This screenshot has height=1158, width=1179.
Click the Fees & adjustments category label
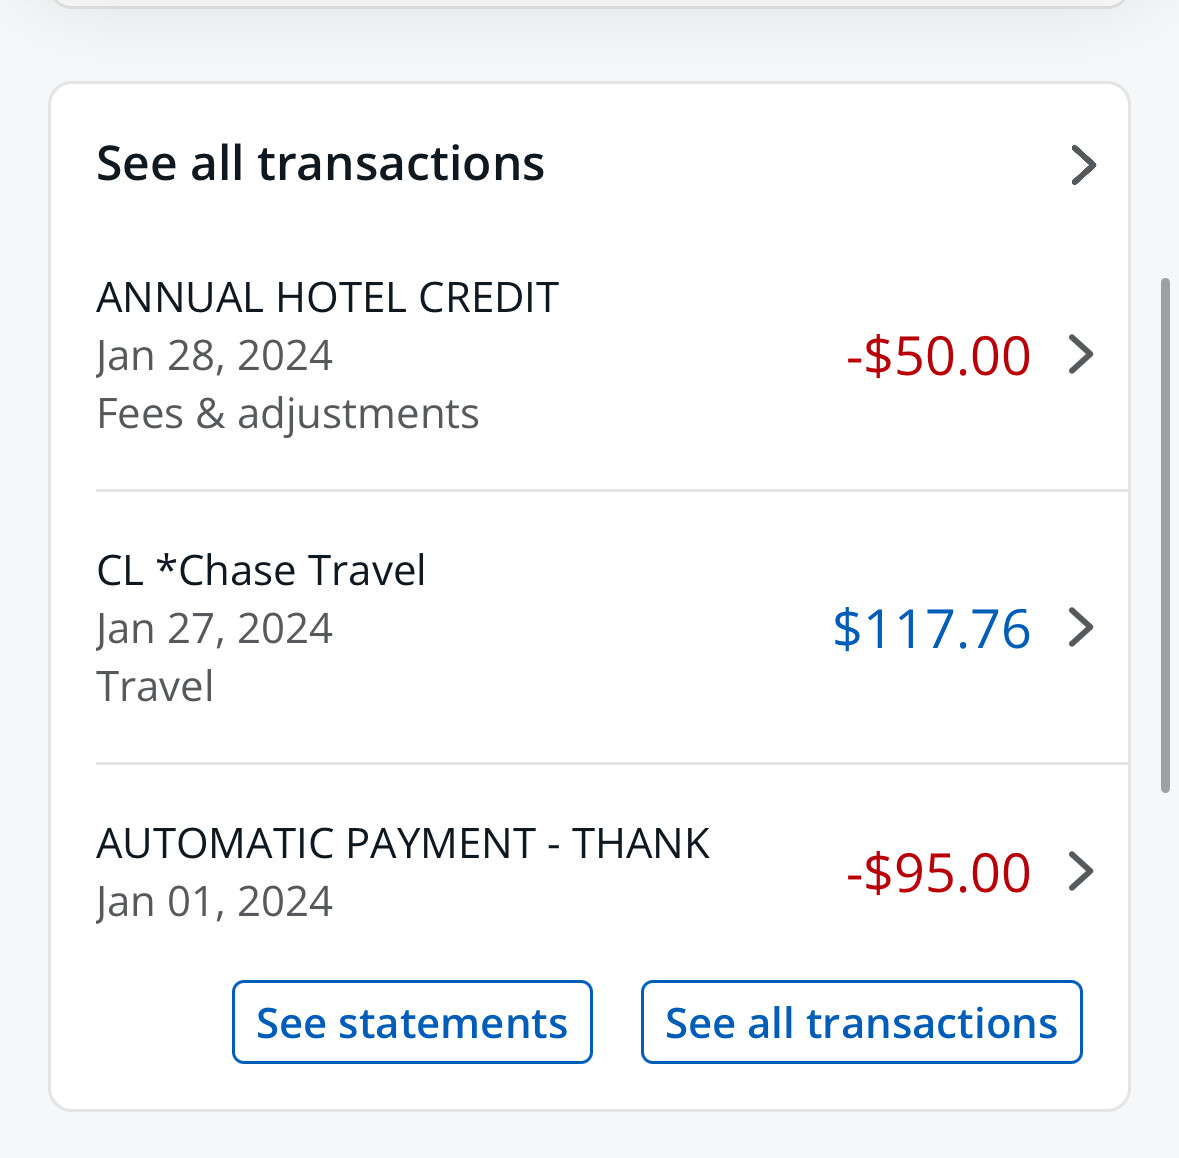point(288,414)
